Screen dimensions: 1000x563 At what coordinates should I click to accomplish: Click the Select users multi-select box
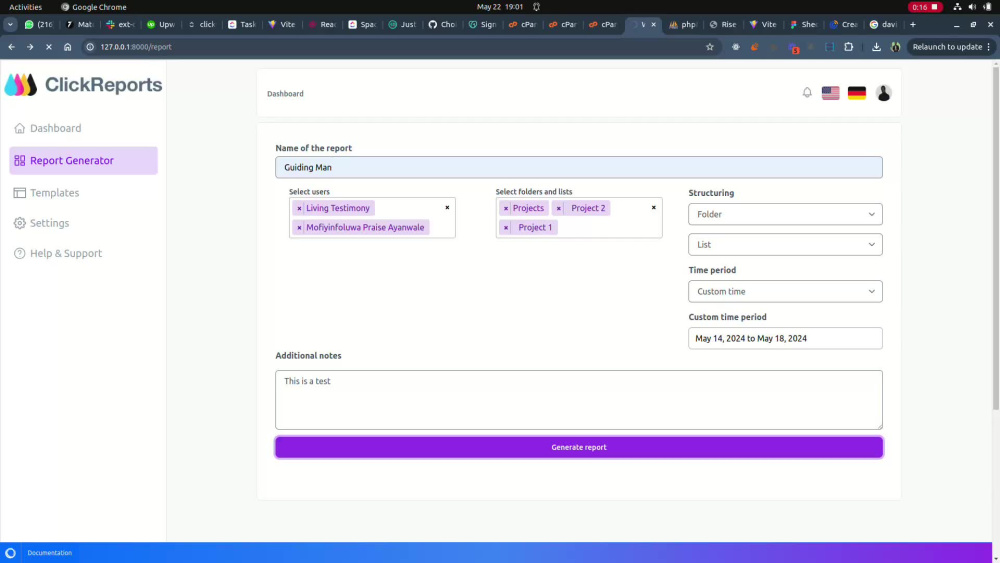coord(372,218)
